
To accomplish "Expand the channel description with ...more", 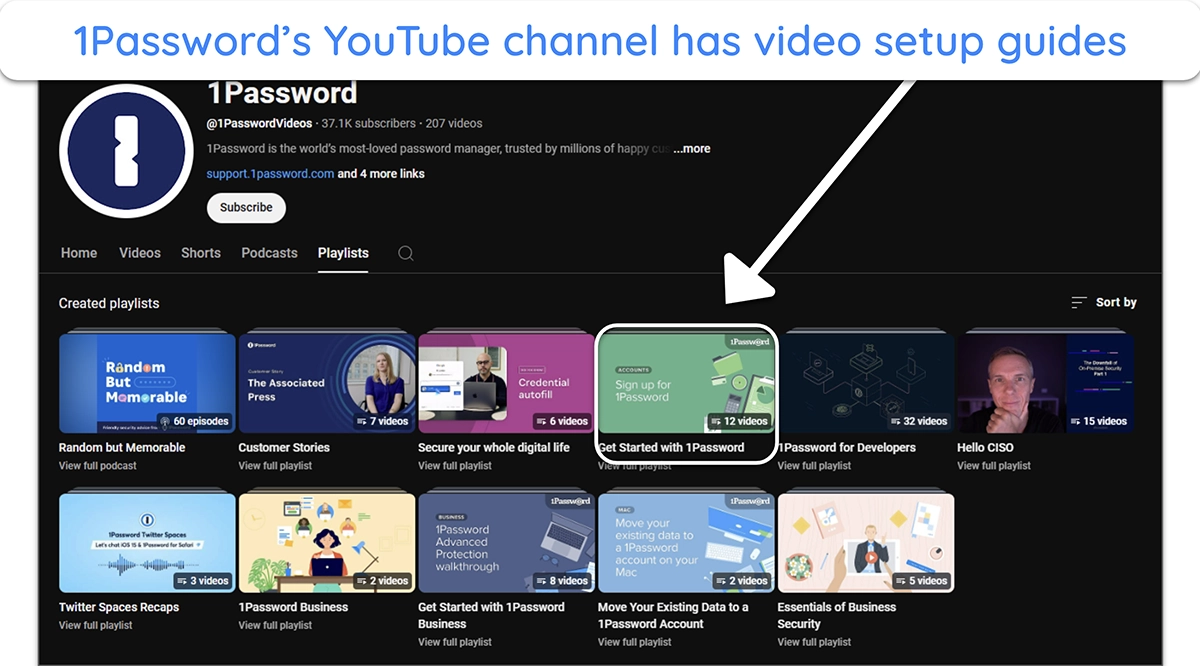I will pyautogui.click(x=692, y=149).
